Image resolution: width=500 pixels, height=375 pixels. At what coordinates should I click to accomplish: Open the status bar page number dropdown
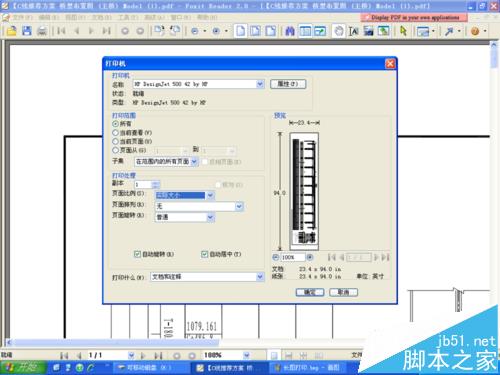(131, 356)
